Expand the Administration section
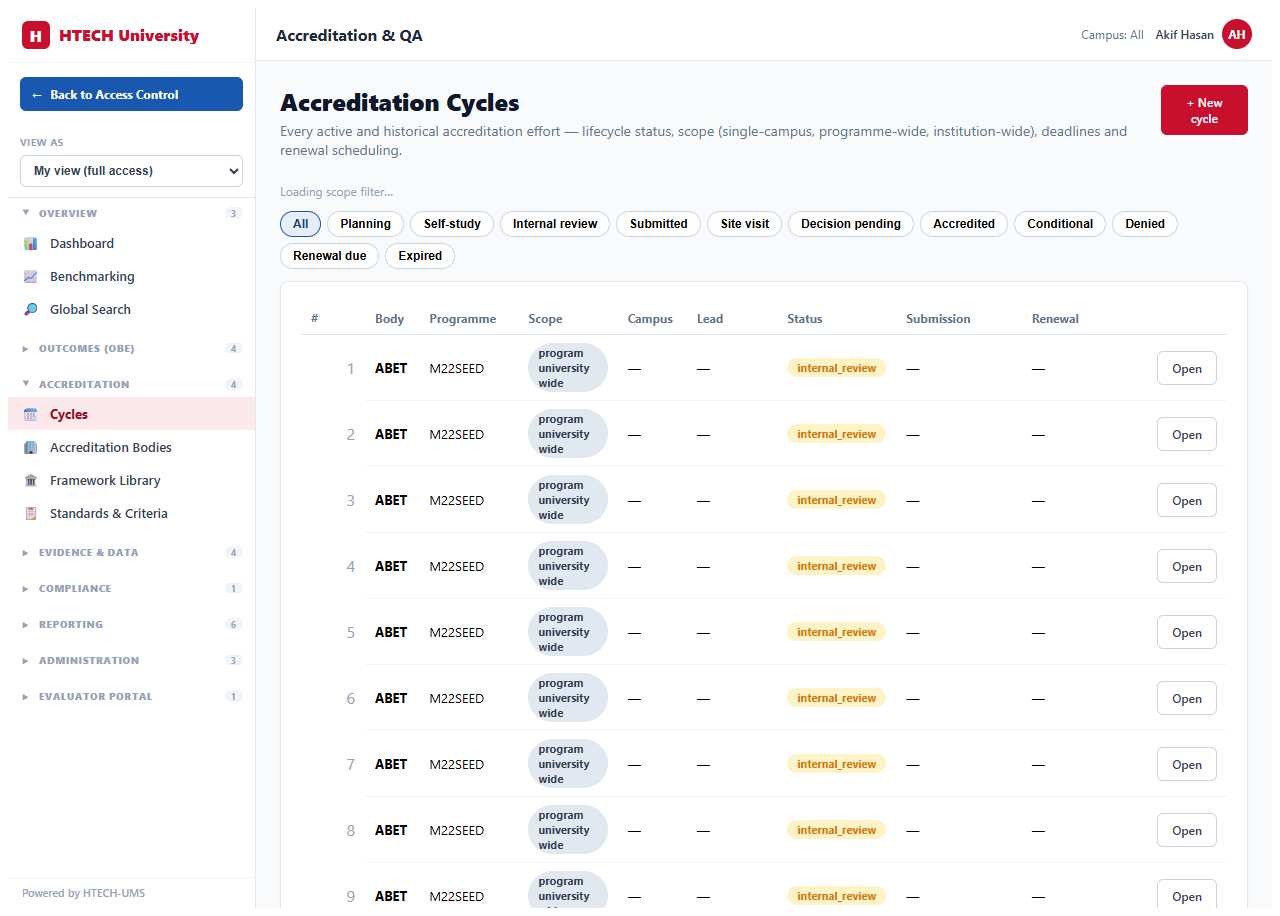This screenshot has width=1280, height=916. point(131,660)
